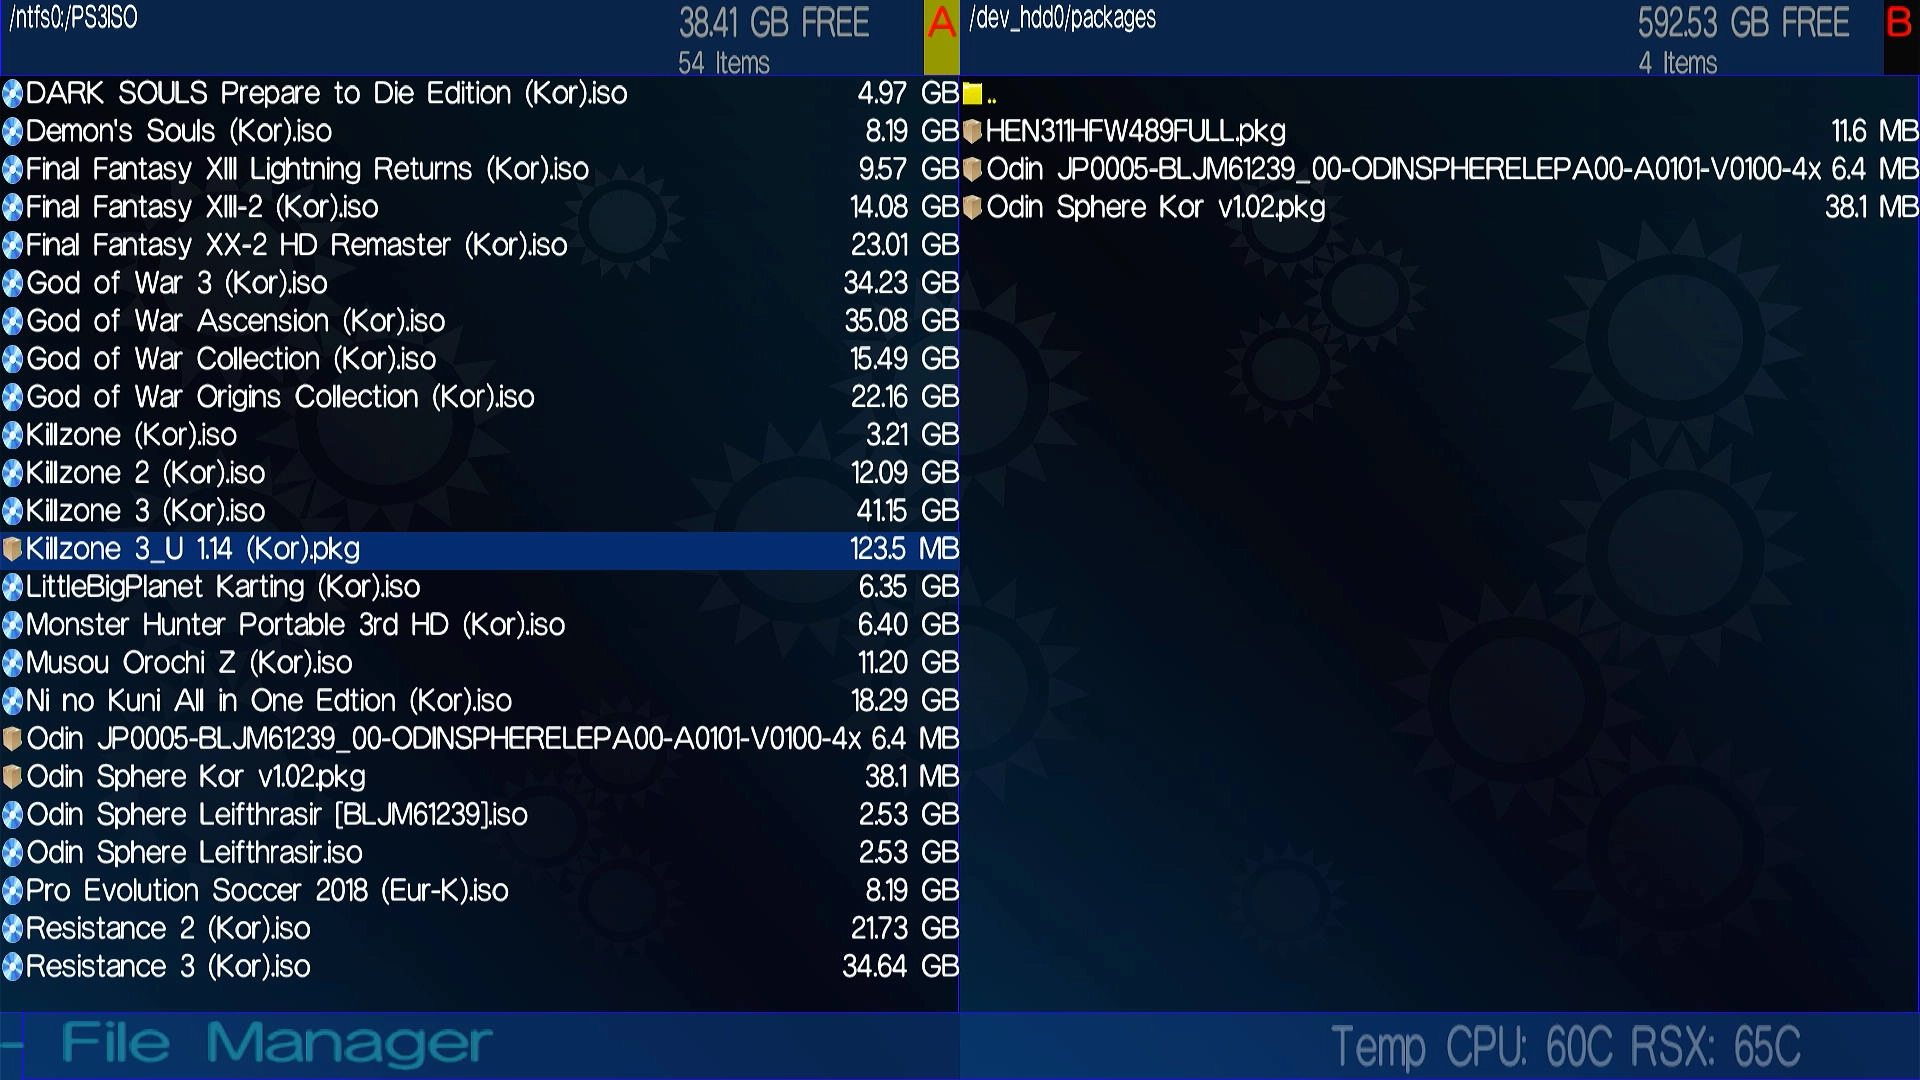
Task: Click the 38.41 GB FREE indicator
Action: pyautogui.click(x=774, y=23)
